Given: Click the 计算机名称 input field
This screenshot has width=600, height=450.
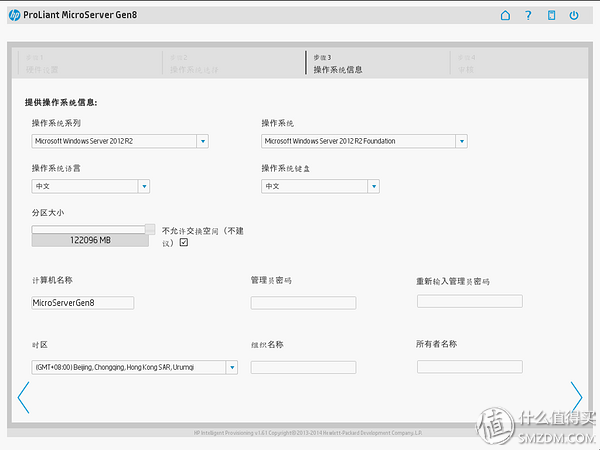Looking at the screenshot, I should click(x=83, y=303).
